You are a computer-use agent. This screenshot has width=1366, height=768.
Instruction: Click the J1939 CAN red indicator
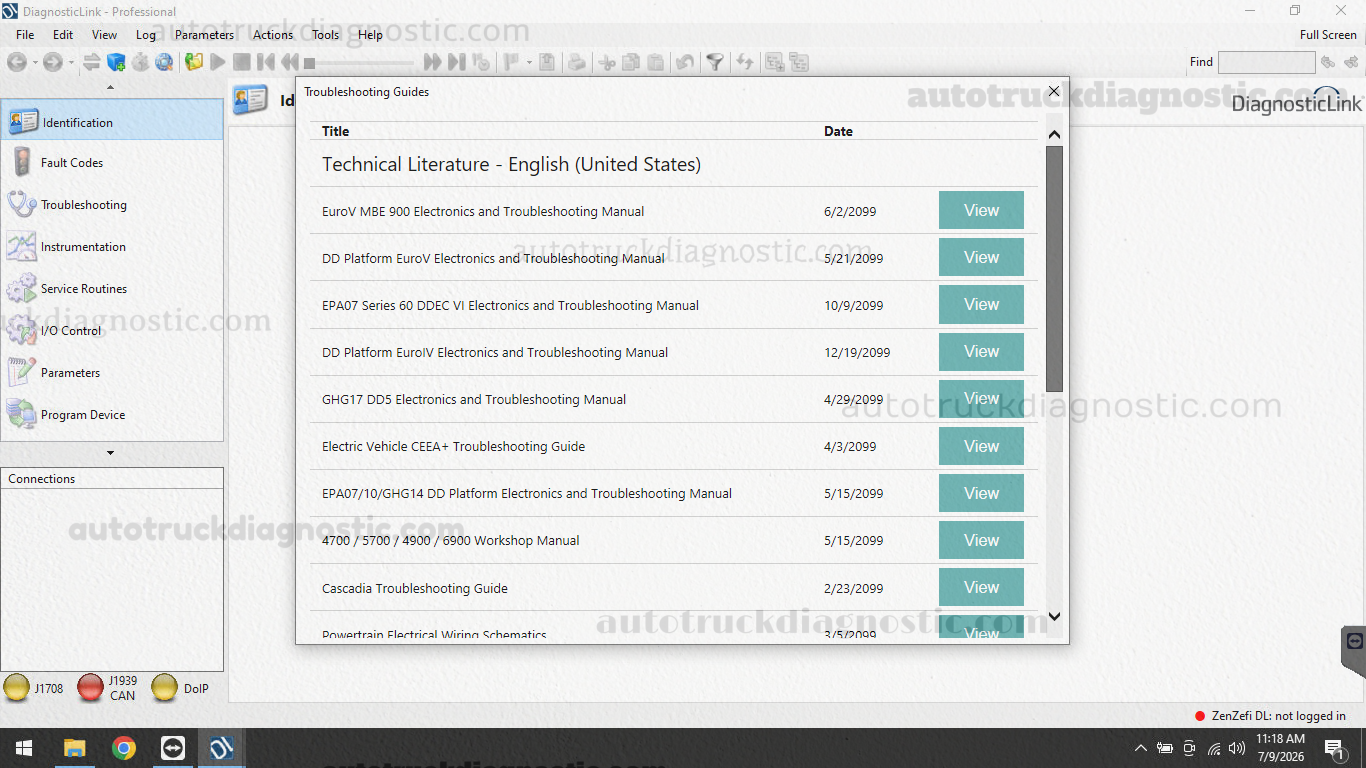point(107,688)
